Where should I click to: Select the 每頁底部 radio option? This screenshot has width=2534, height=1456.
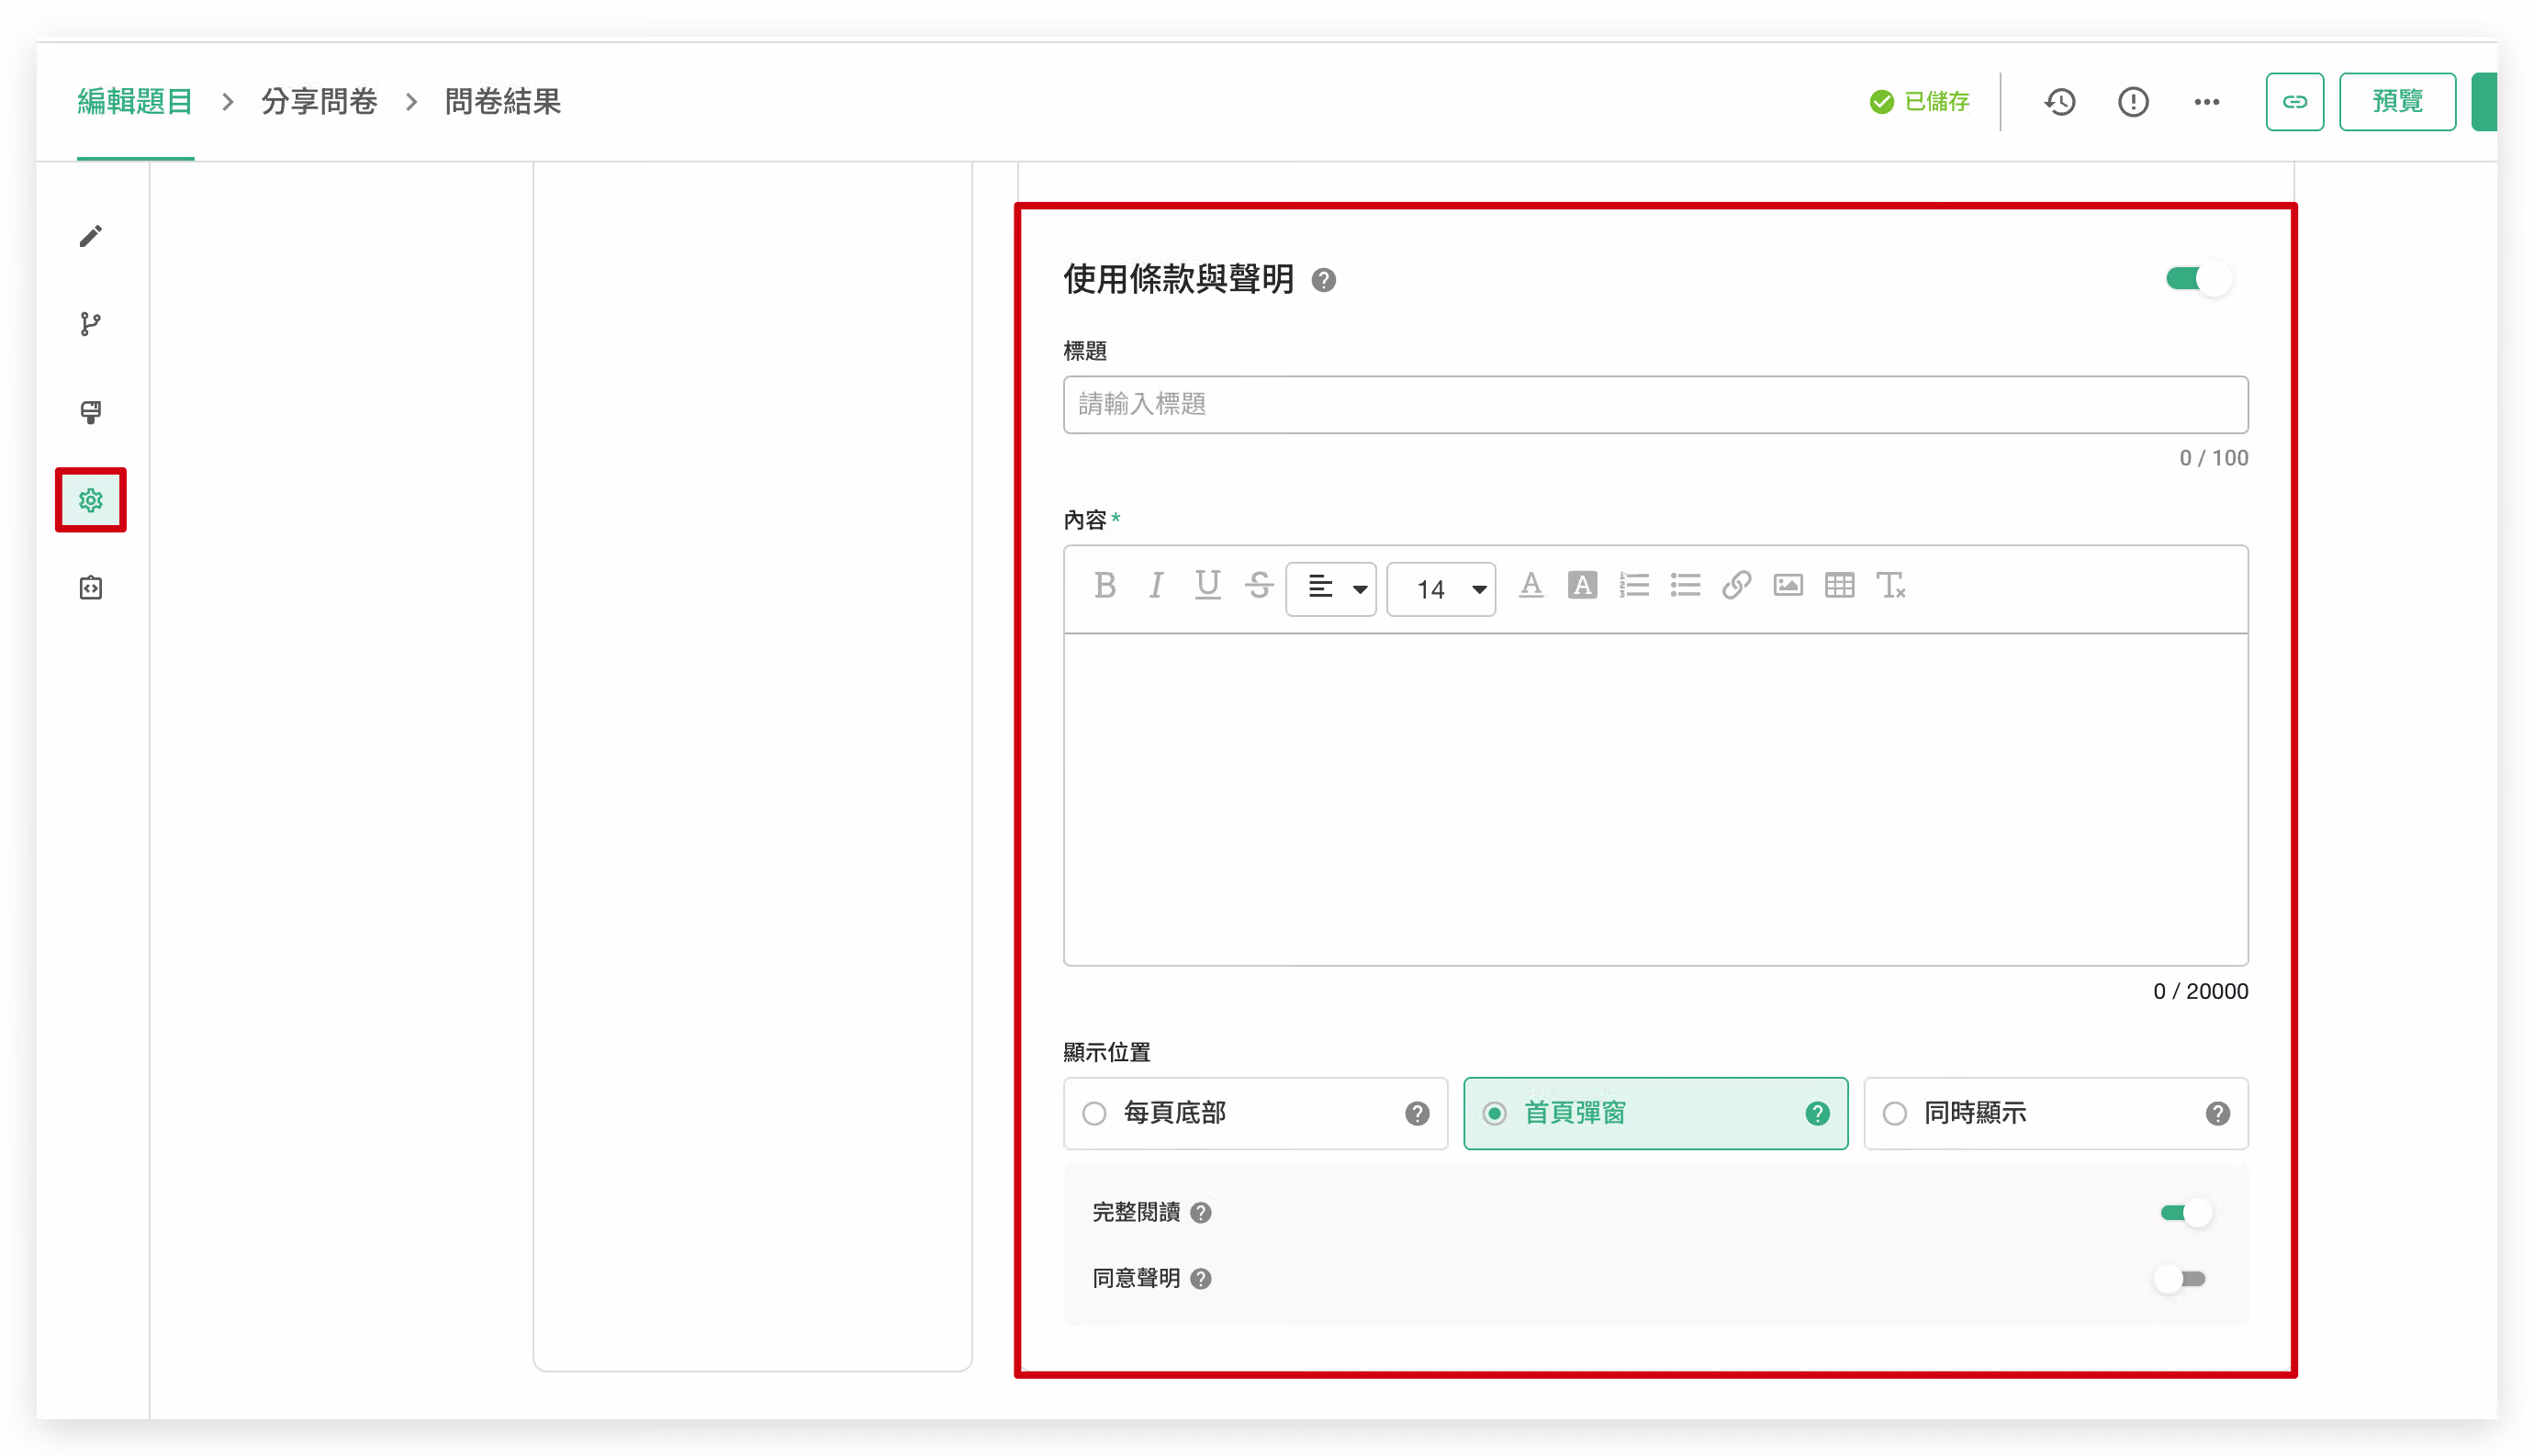tap(1255, 1114)
